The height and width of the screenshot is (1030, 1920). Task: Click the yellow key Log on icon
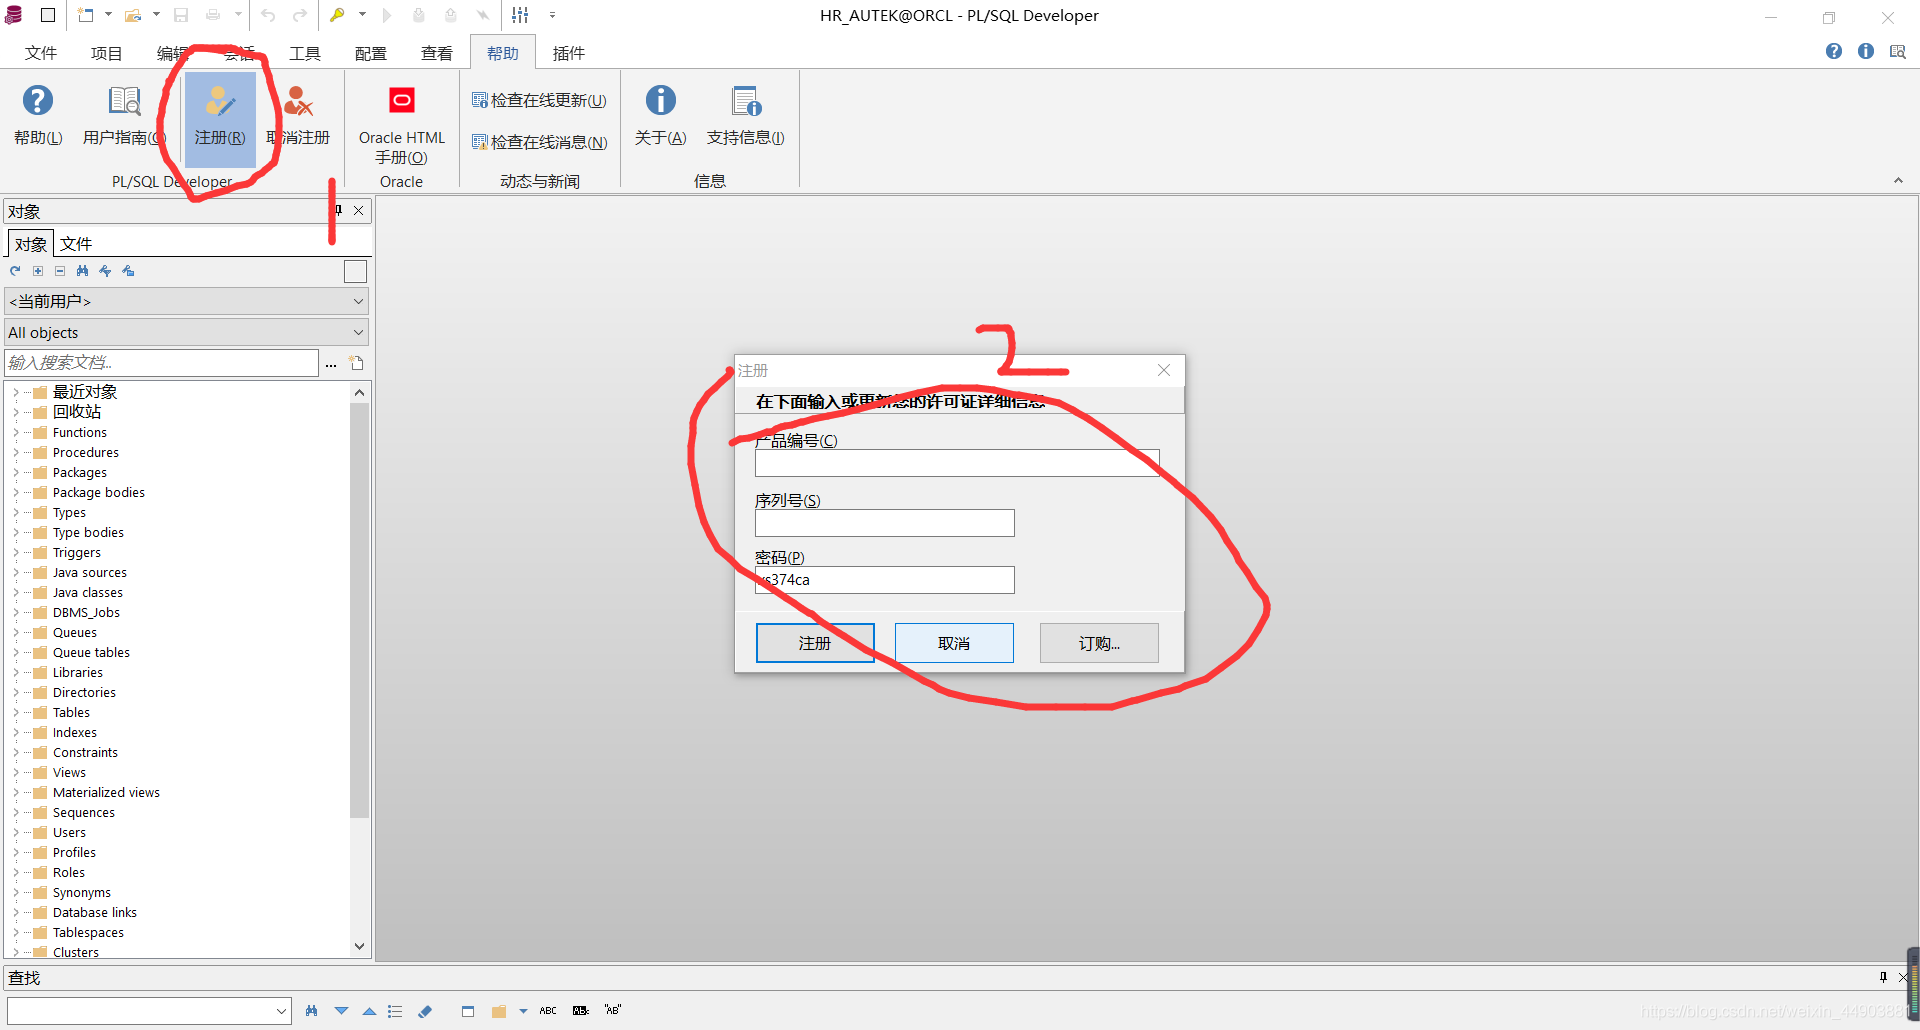[337, 15]
